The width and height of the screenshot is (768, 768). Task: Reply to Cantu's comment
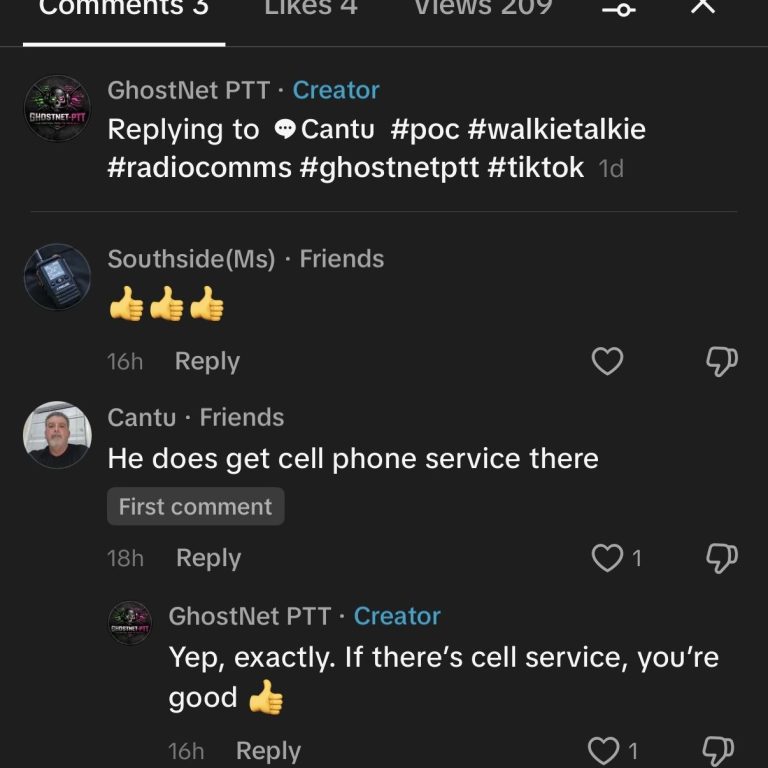pos(208,558)
